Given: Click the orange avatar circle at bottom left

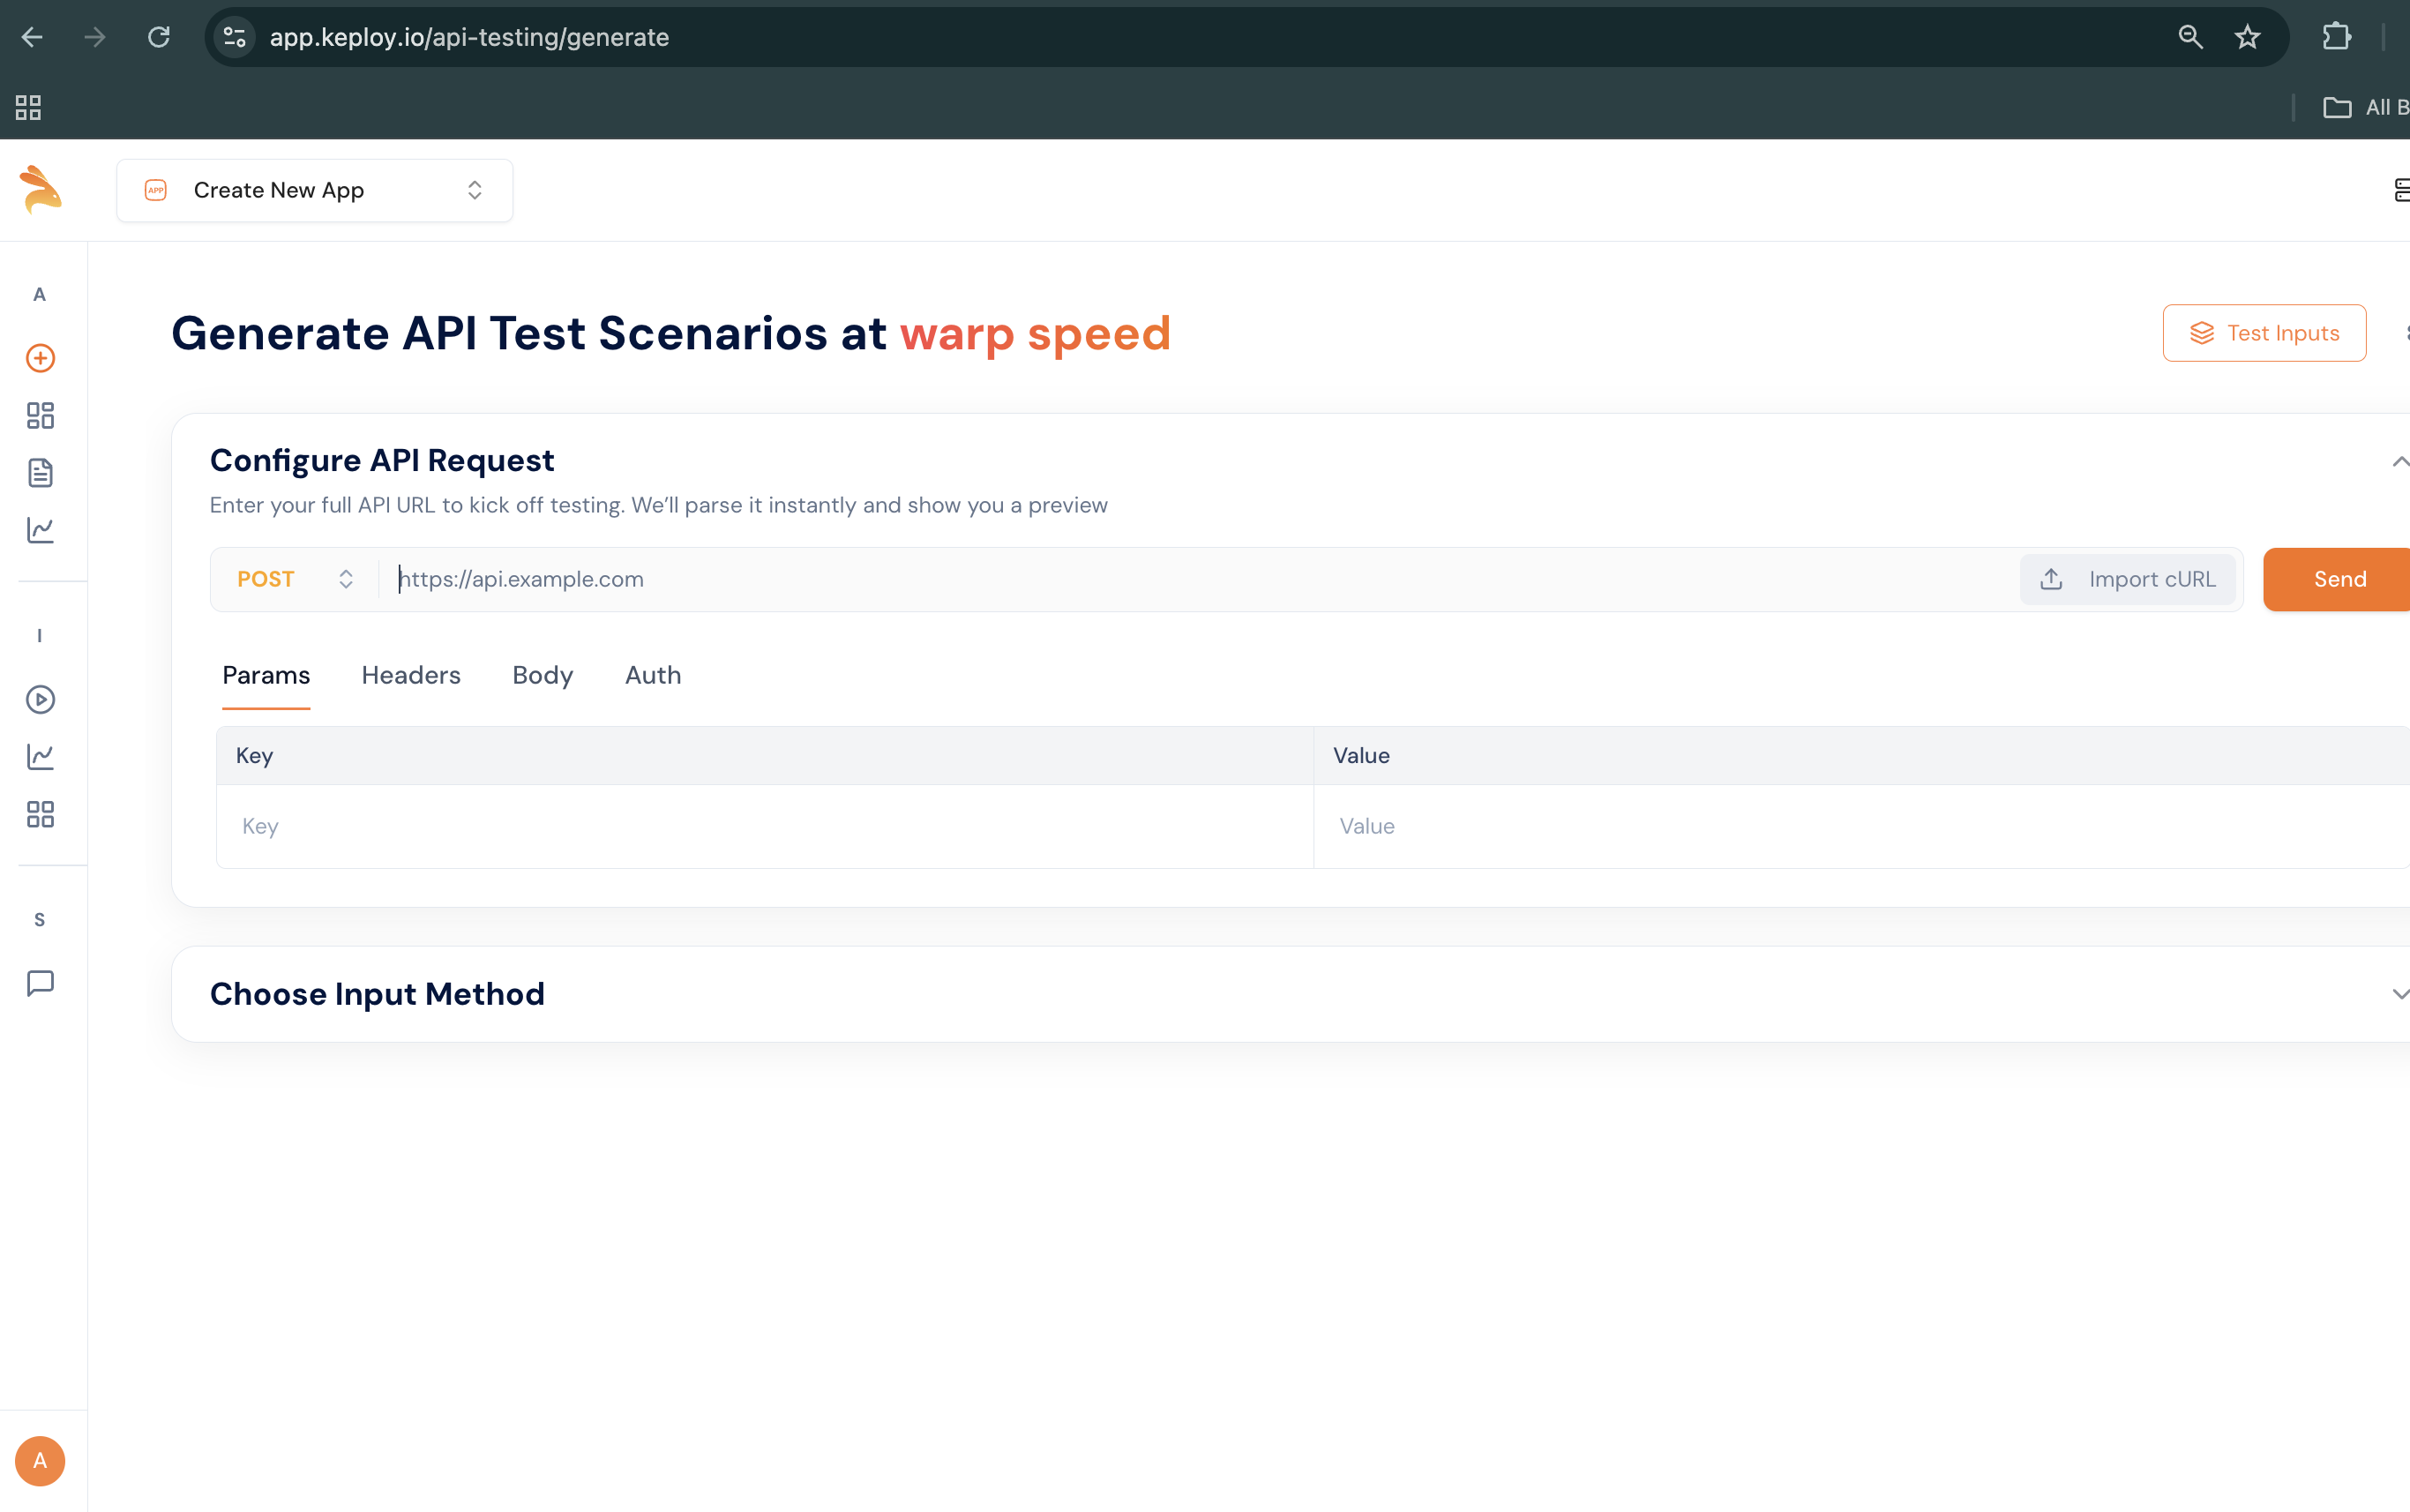Looking at the screenshot, I should tap(40, 1461).
